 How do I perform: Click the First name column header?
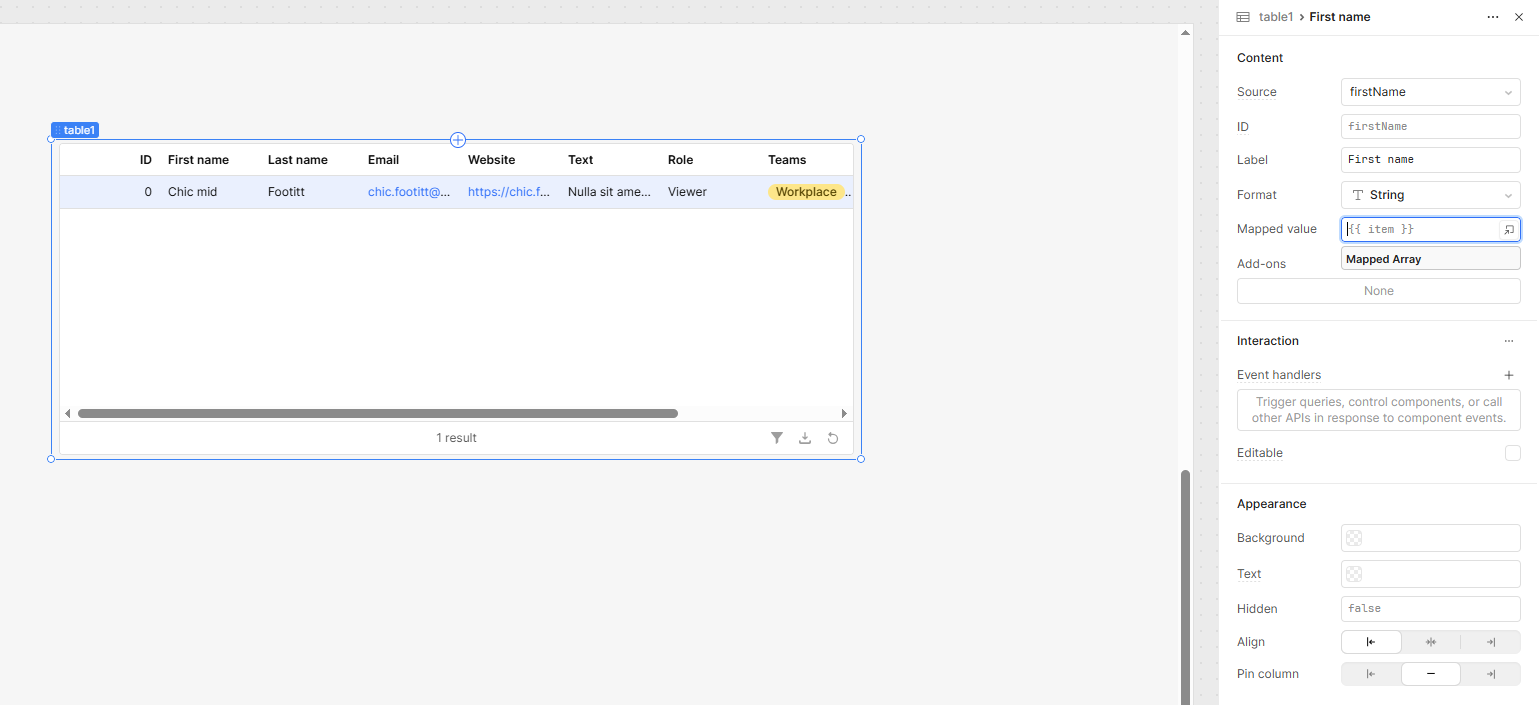pos(198,160)
